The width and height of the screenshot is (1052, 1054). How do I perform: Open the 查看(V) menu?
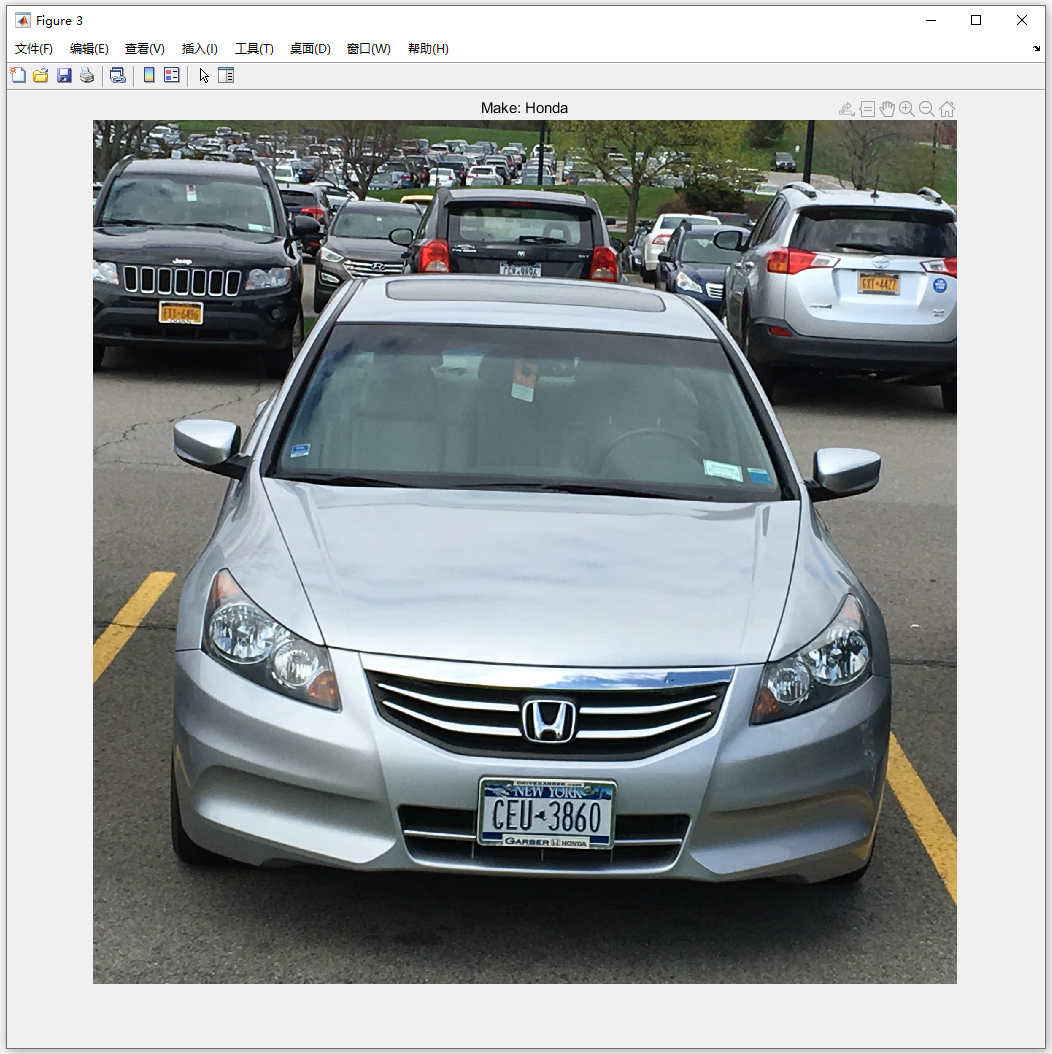point(145,48)
